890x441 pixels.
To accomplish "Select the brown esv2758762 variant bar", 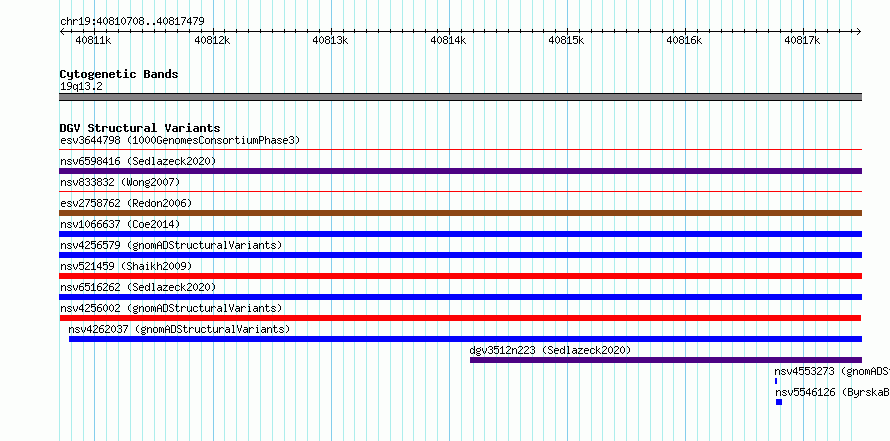I will pyautogui.click(x=460, y=213).
